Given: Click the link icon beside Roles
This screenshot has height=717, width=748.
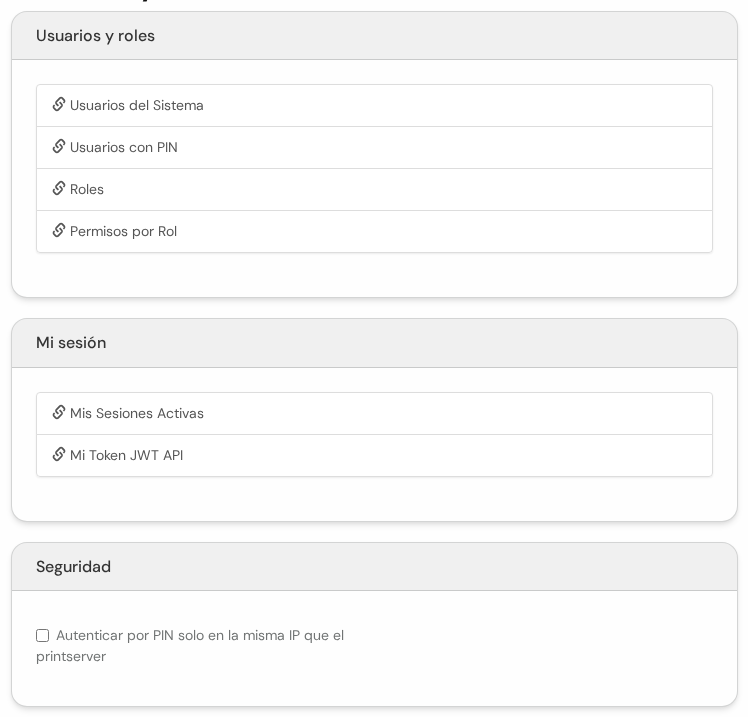Looking at the screenshot, I should 59,188.
